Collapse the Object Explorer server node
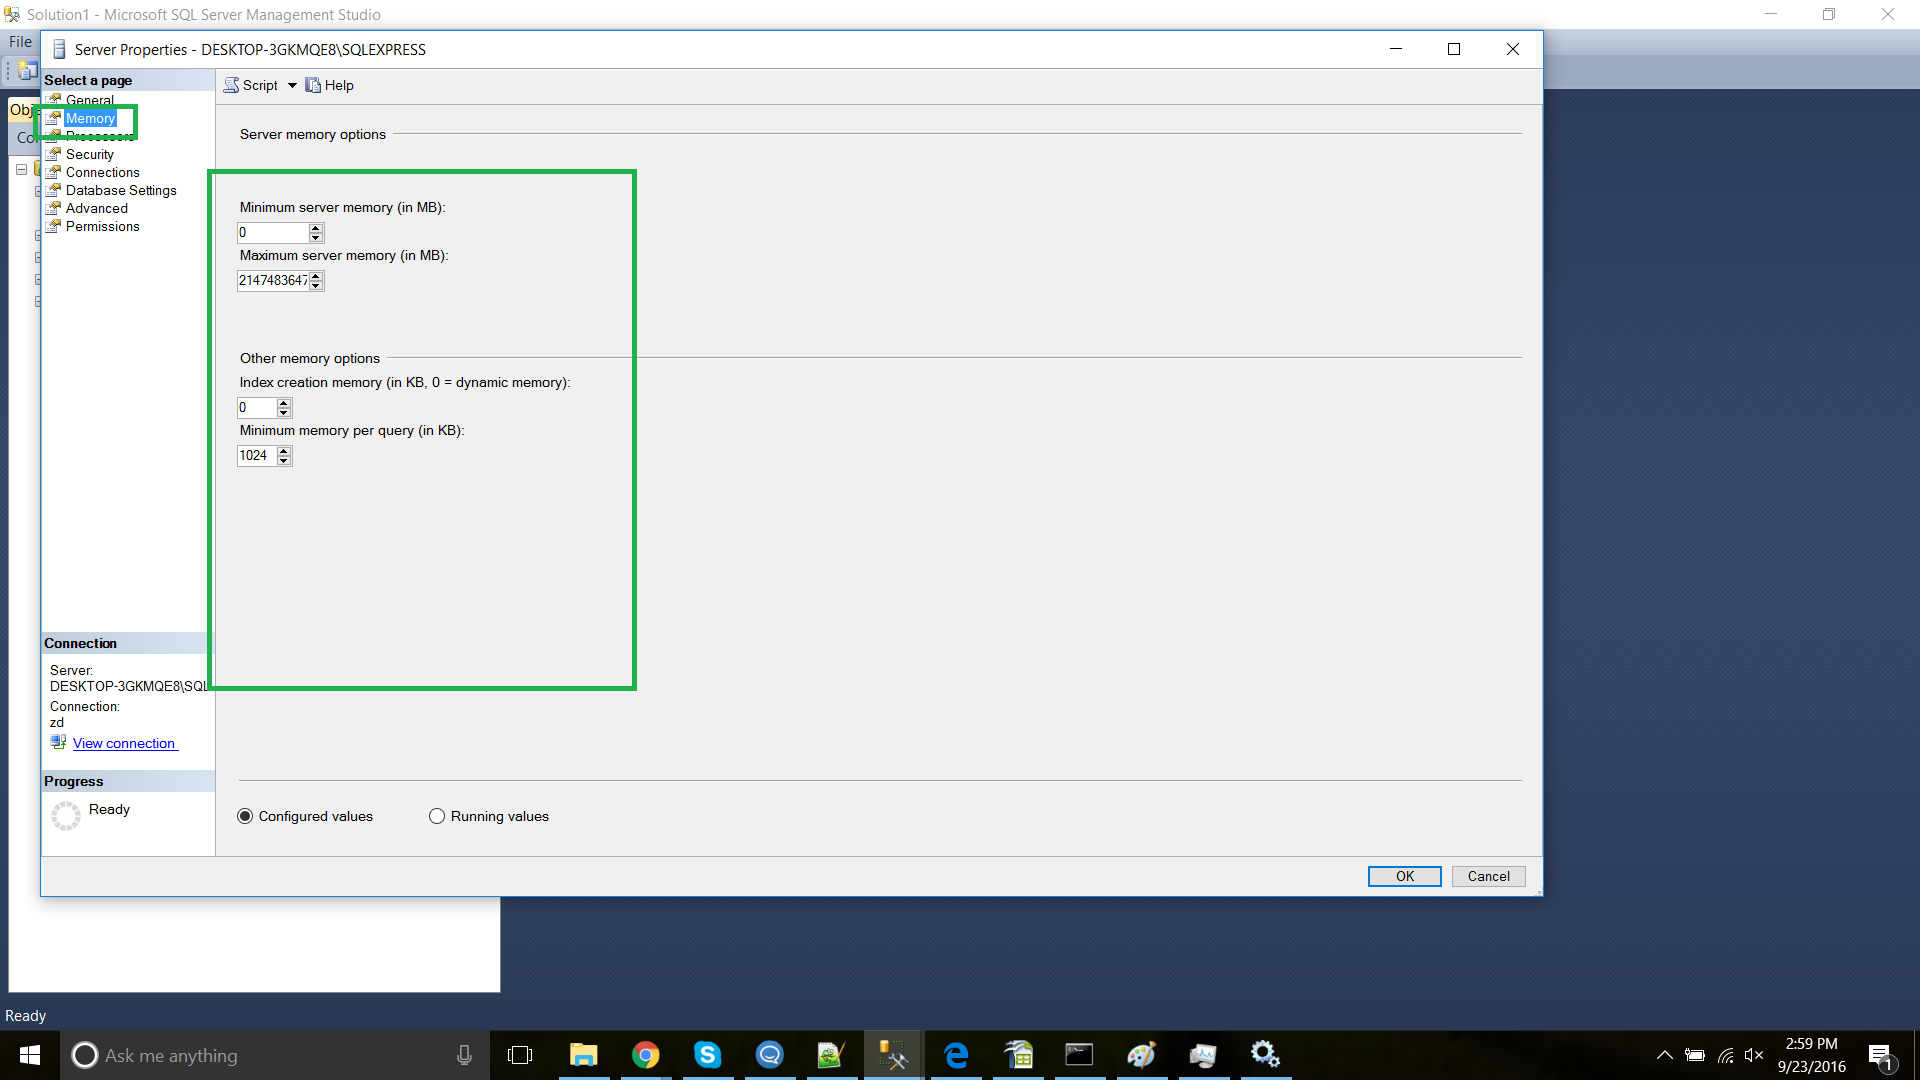The image size is (1920, 1080). click(21, 169)
